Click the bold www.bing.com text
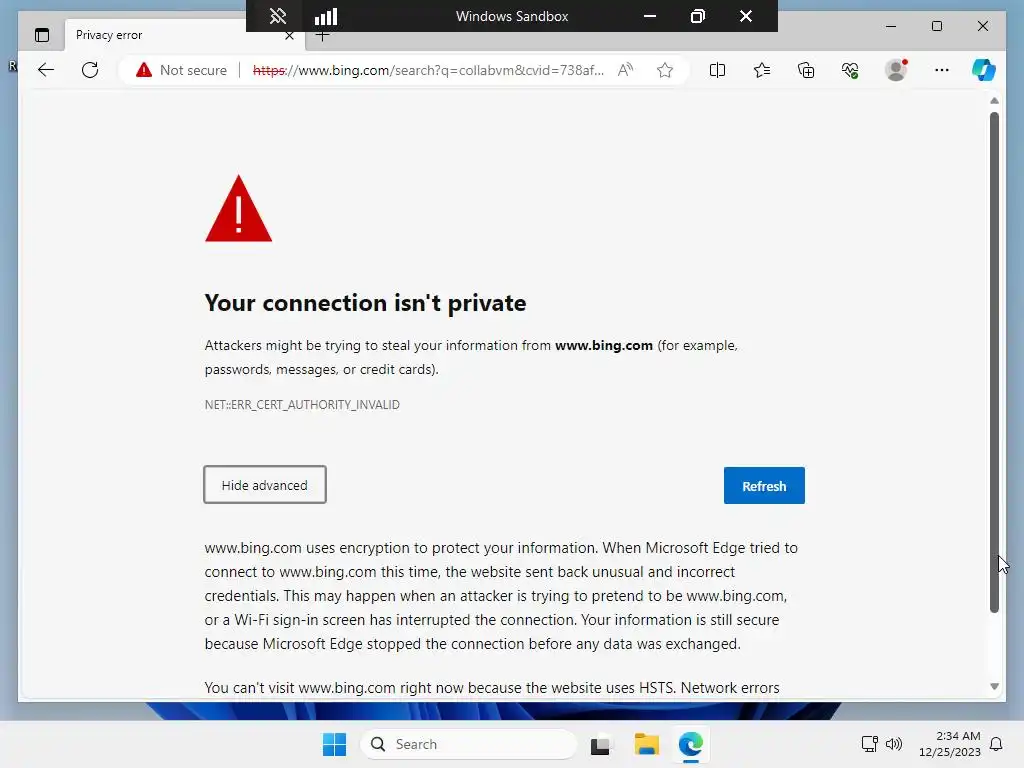Image resolution: width=1024 pixels, height=768 pixels. 603,345
